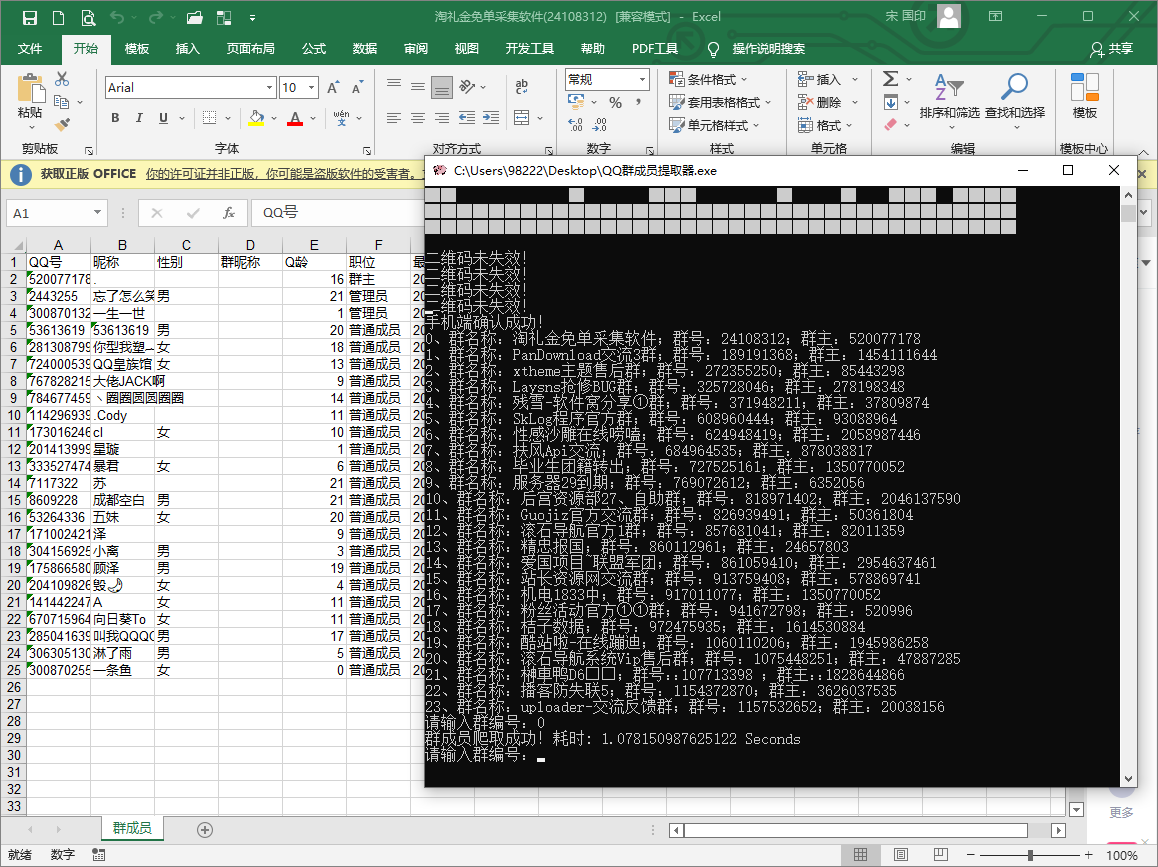Decrease font size with smaller A icon
The image size is (1158, 867).
pyautogui.click(x=357, y=87)
